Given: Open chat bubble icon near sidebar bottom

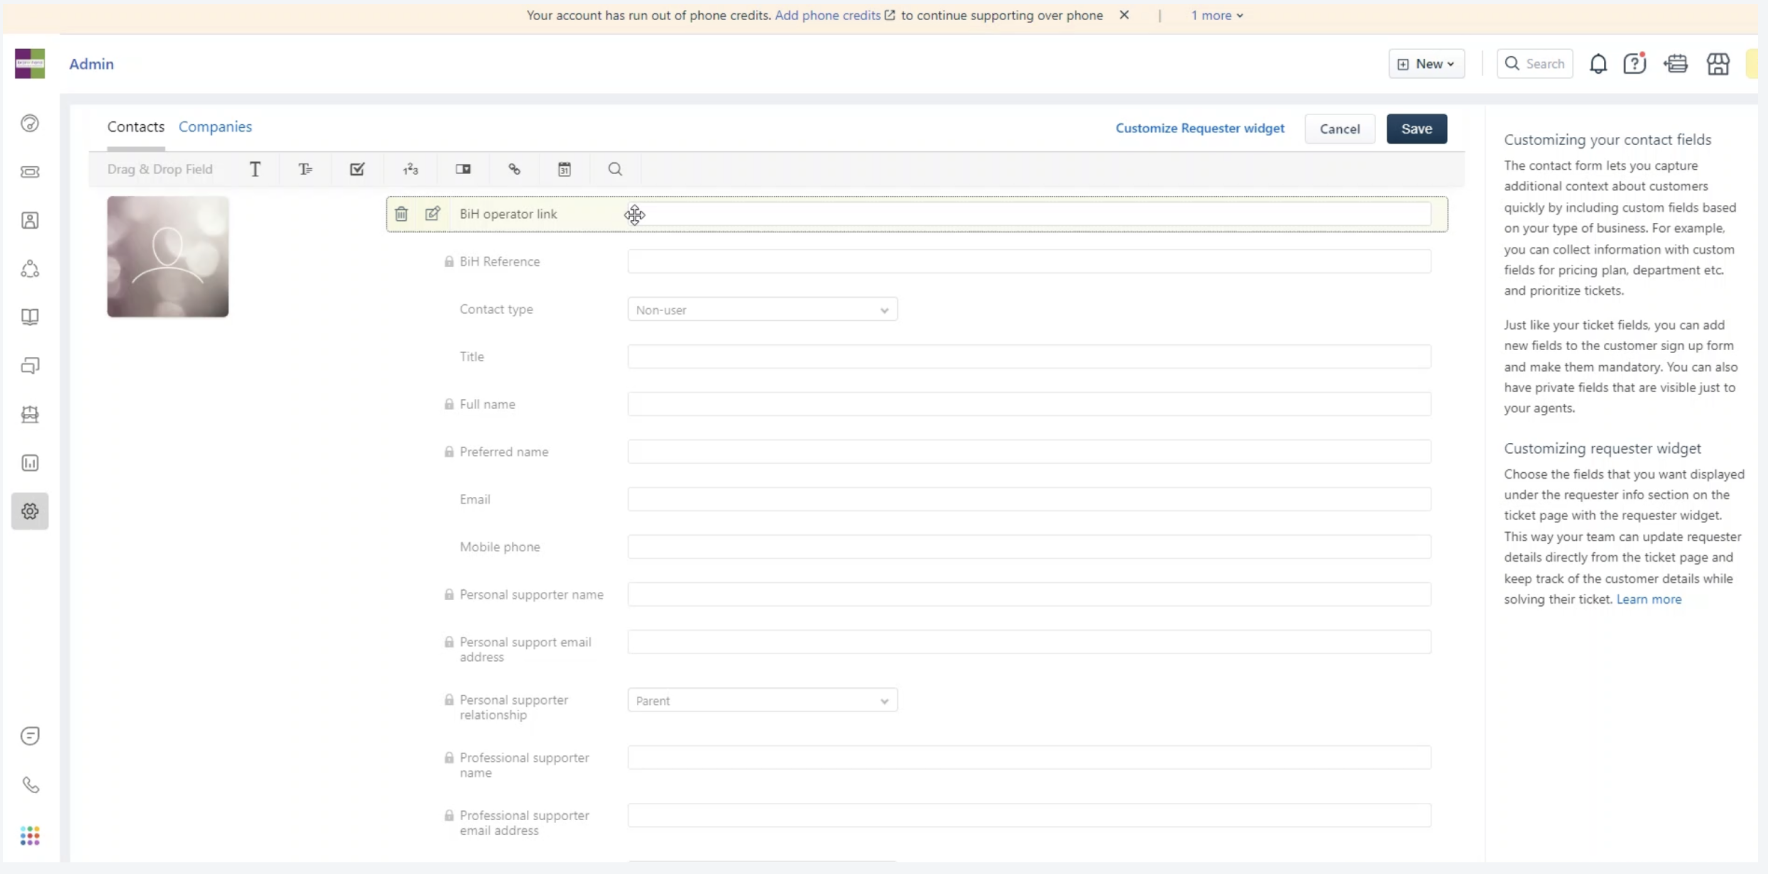Looking at the screenshot, I should tap(30, 736).
